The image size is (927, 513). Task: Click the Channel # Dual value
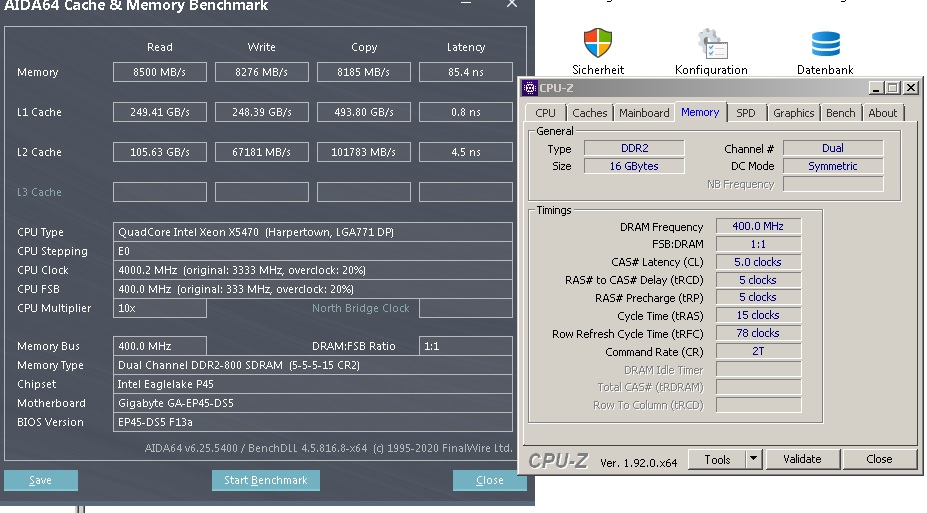coord(833,148)
